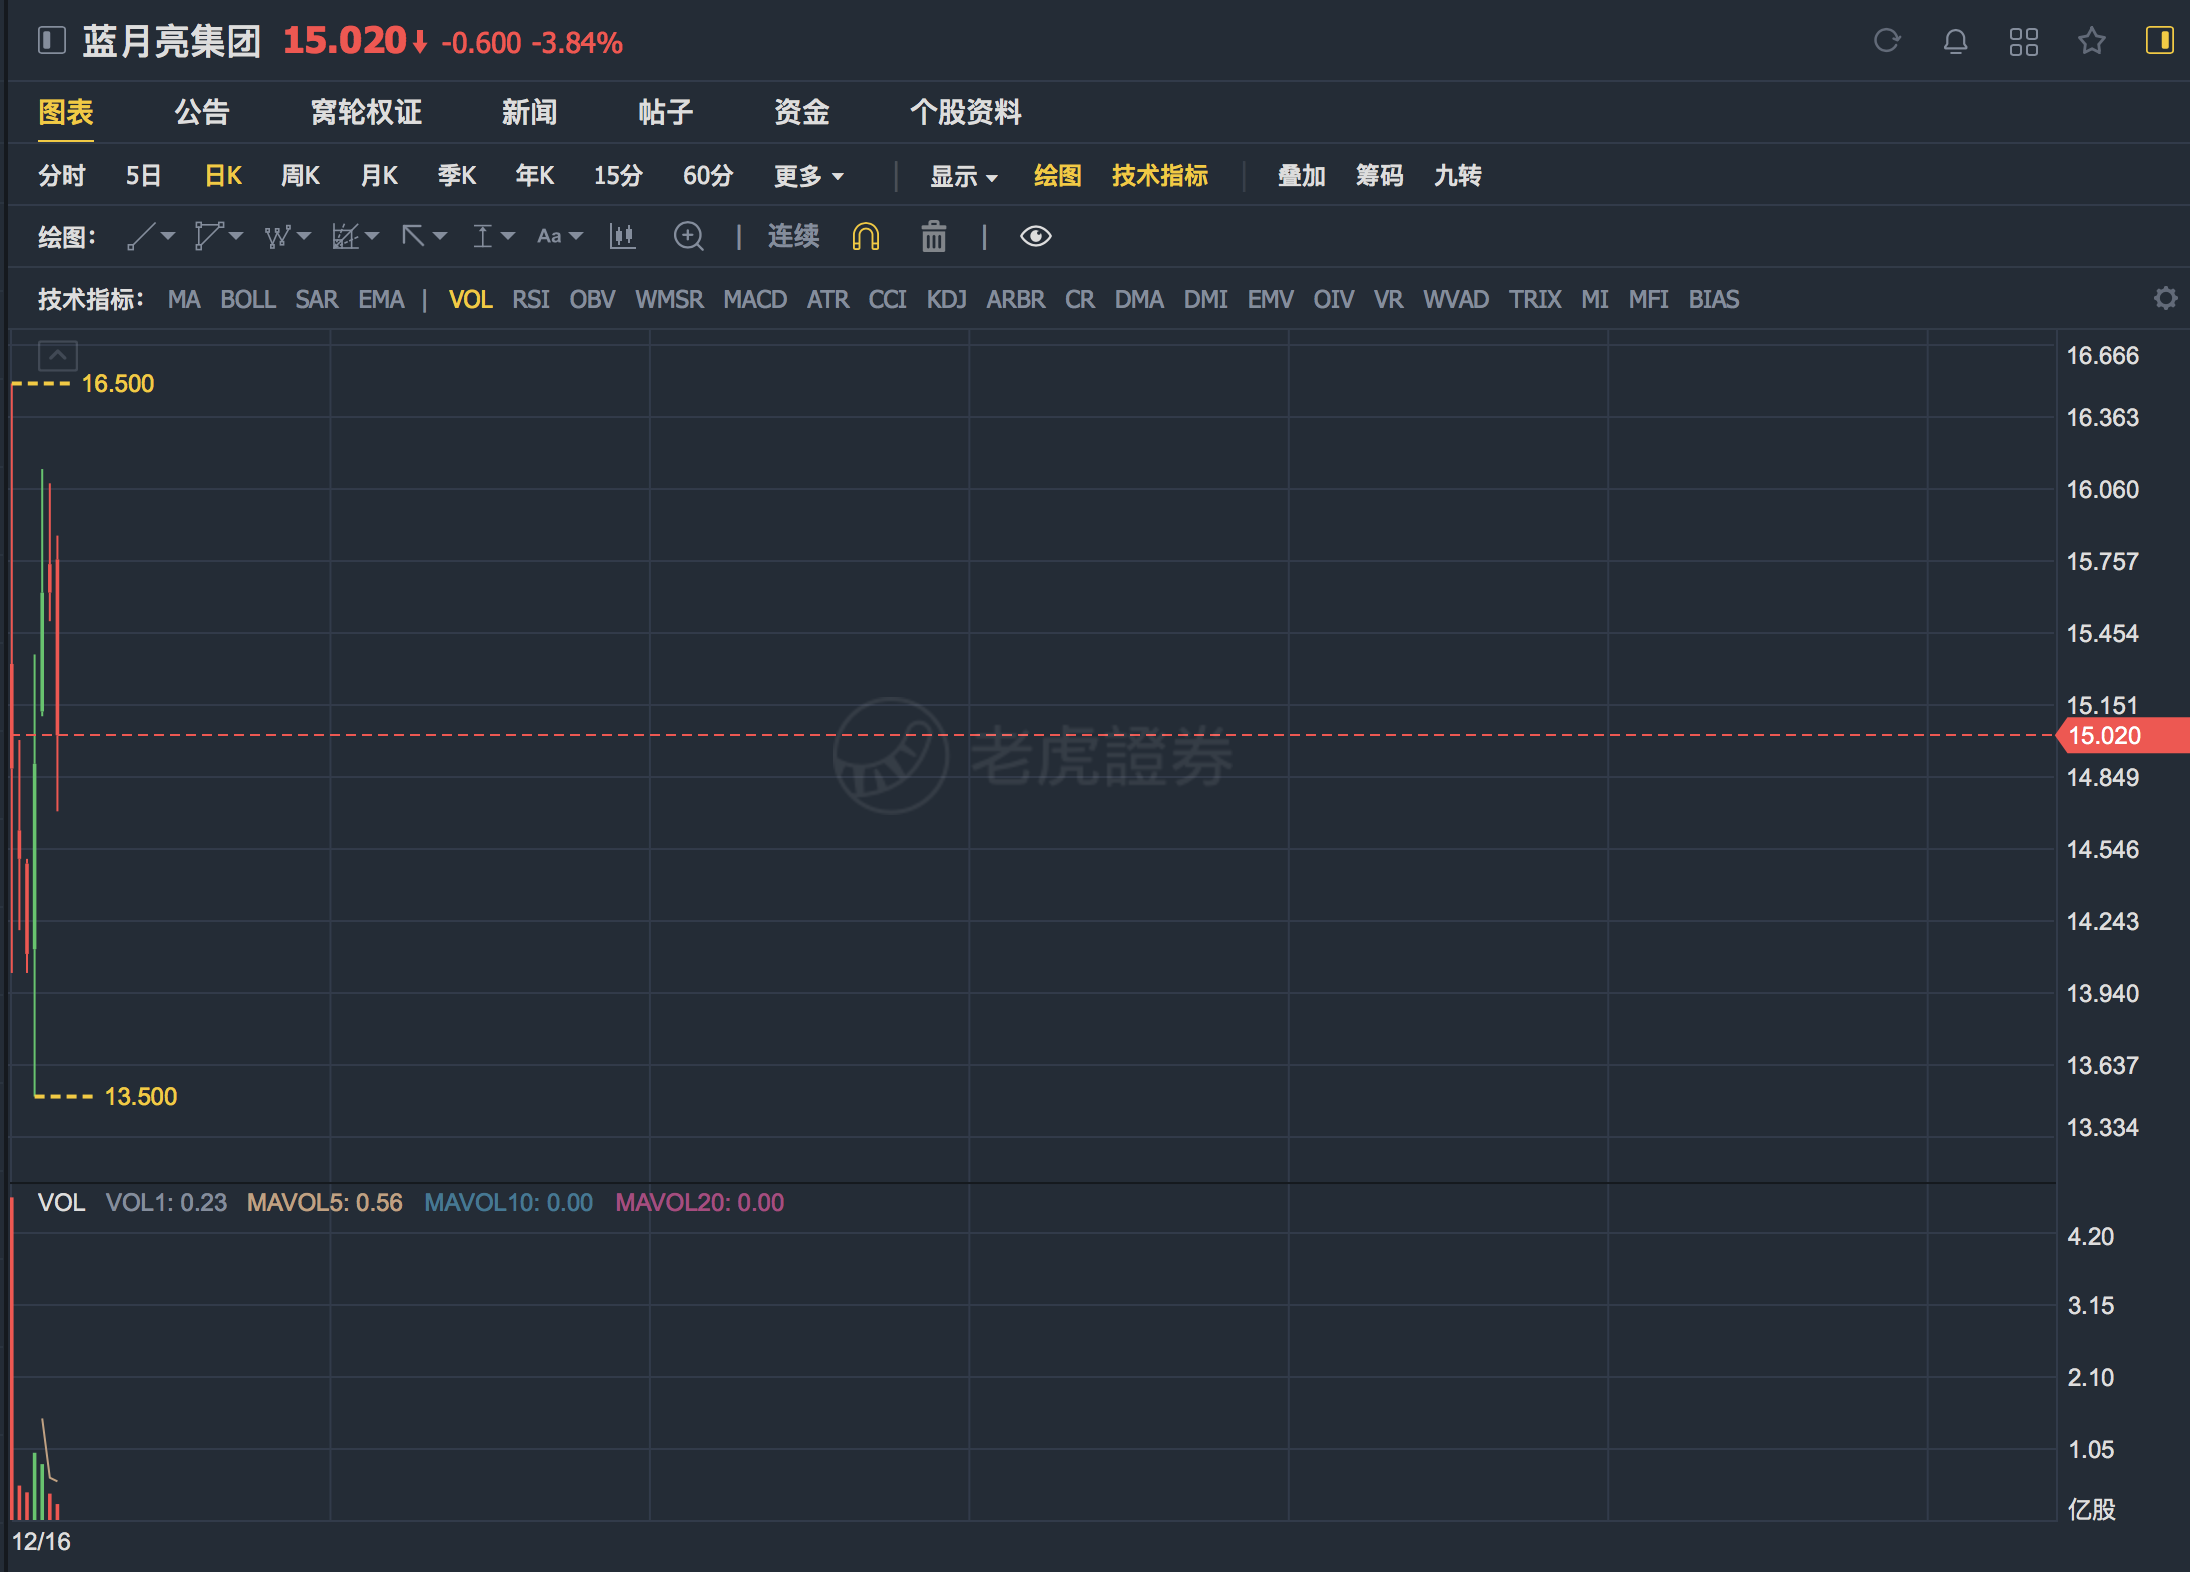2190x1572 pixels.
Task: Switch to the 个股资料 tab
Action: point(965,112)
